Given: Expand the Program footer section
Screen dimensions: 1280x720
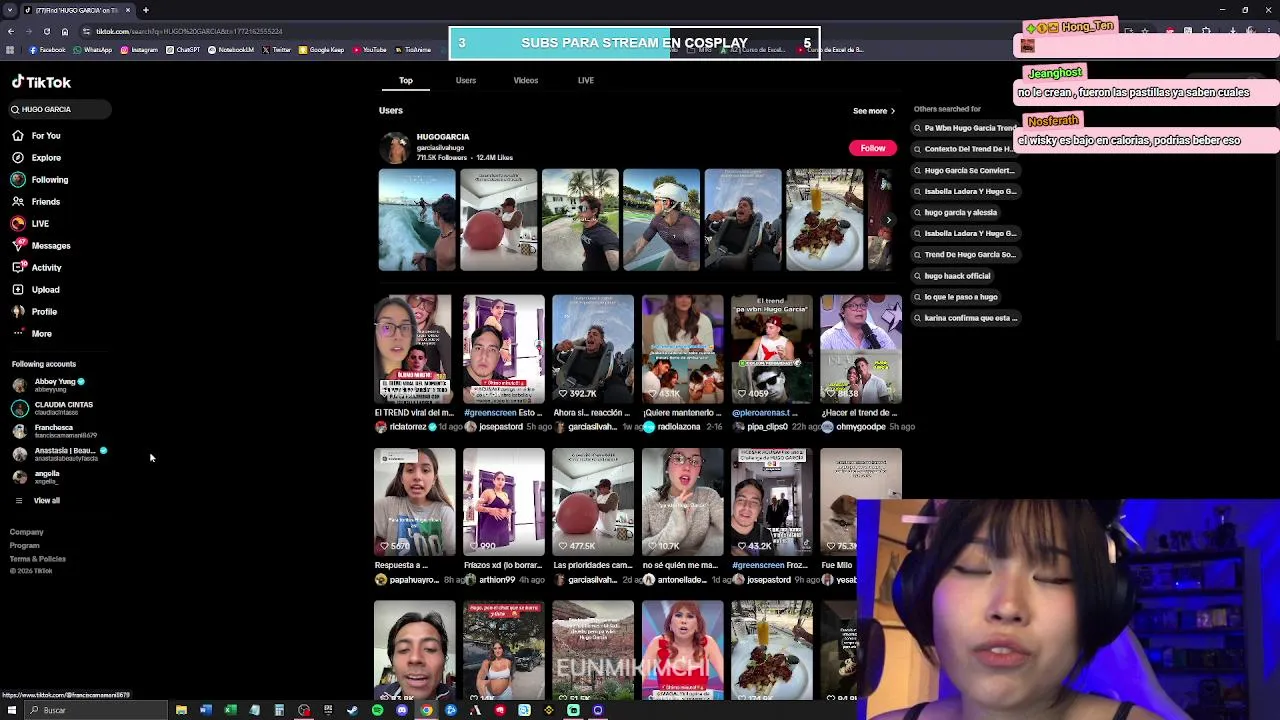Looking at the screenshot, I should click(24, 545).
